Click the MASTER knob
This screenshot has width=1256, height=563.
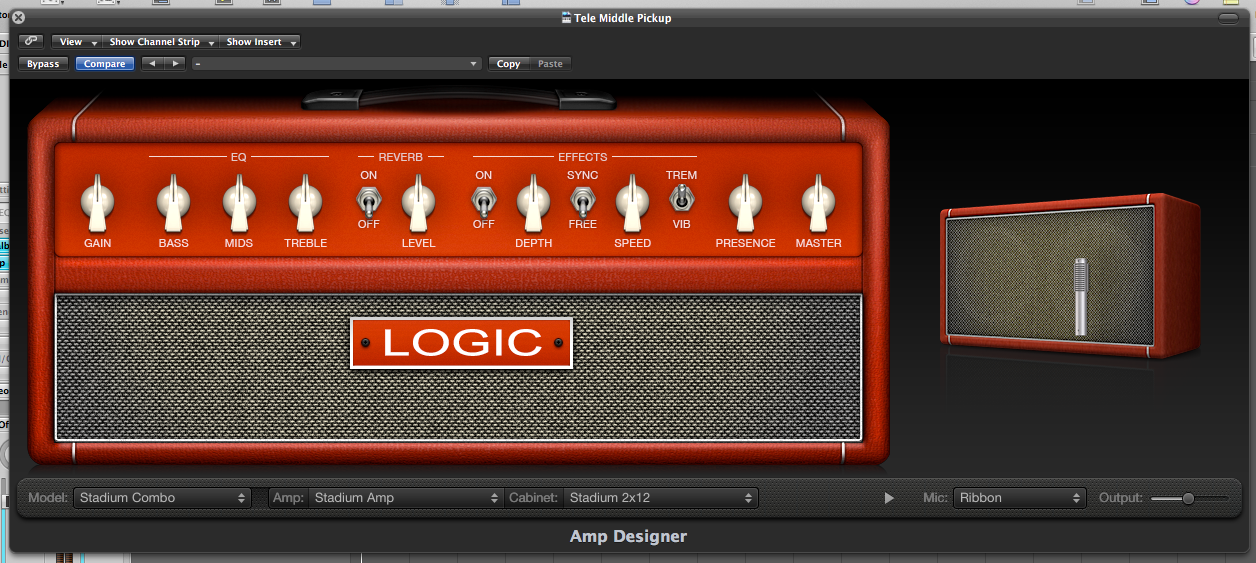coord(818,203)
